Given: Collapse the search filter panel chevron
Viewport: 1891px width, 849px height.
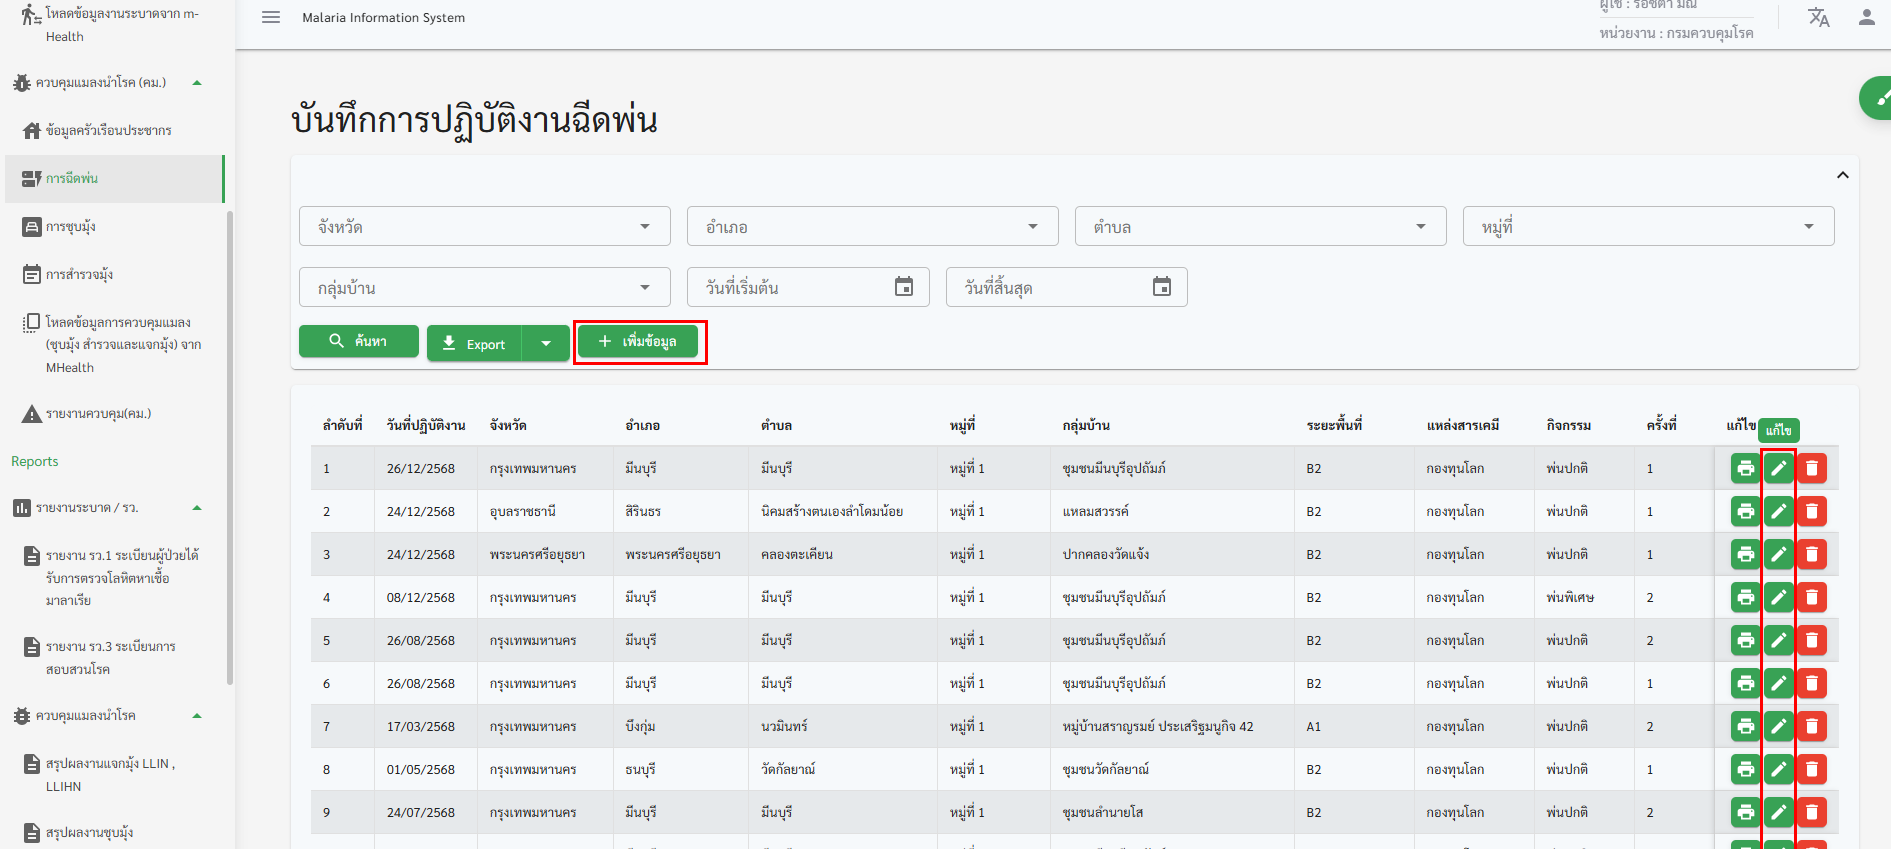Looking at the screenshot, I should tap(1842, 175).
